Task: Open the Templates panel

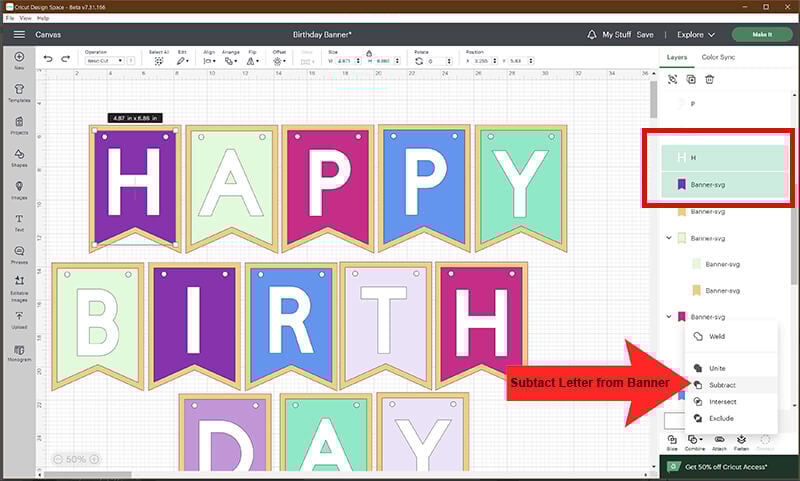Action: coord(19,93)
